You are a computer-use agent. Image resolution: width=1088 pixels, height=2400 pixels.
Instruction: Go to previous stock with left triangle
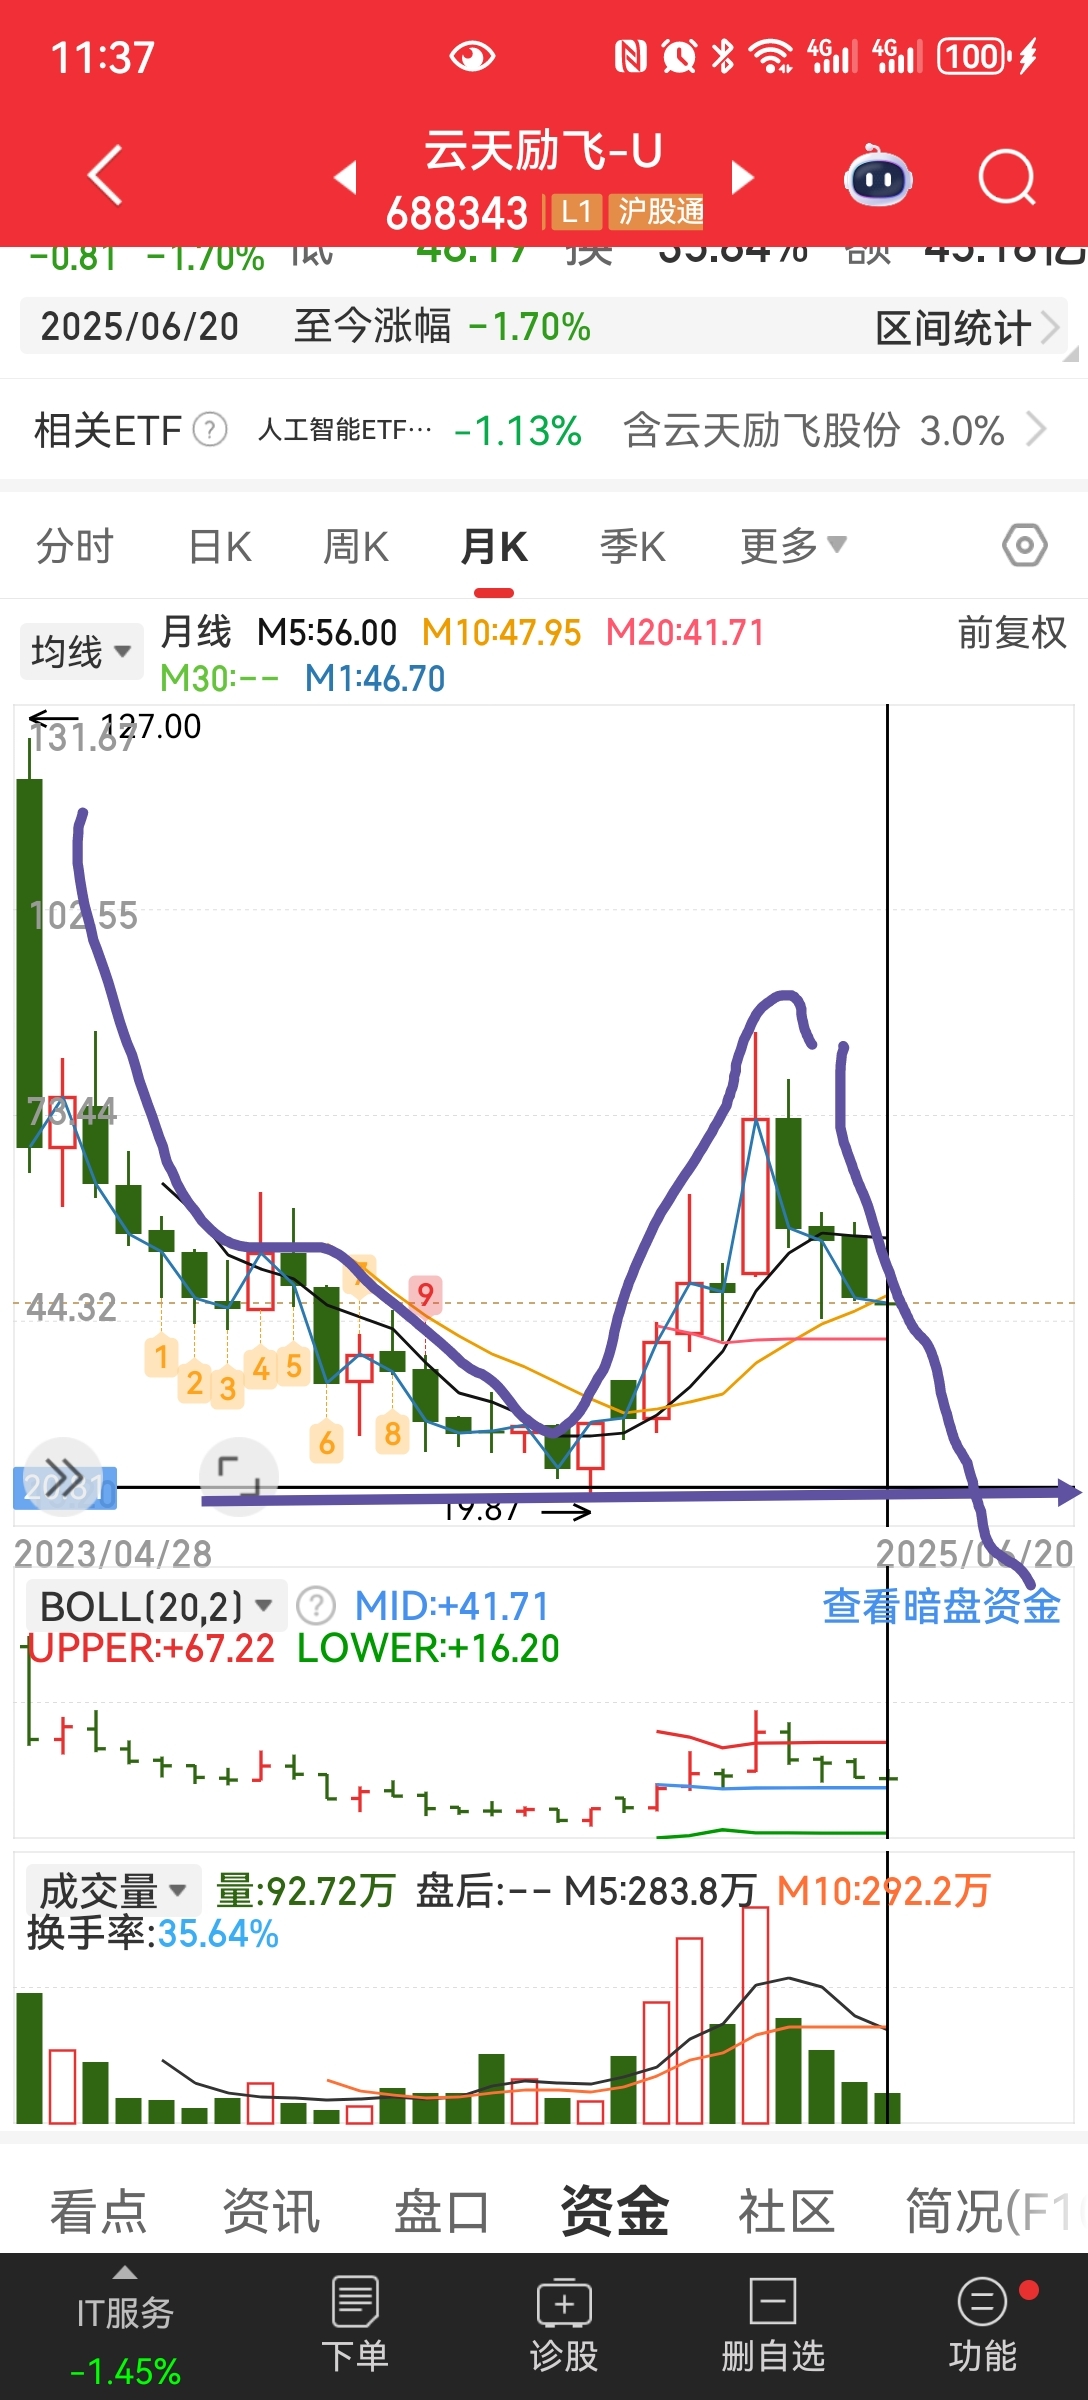click(x=346, y=177)
